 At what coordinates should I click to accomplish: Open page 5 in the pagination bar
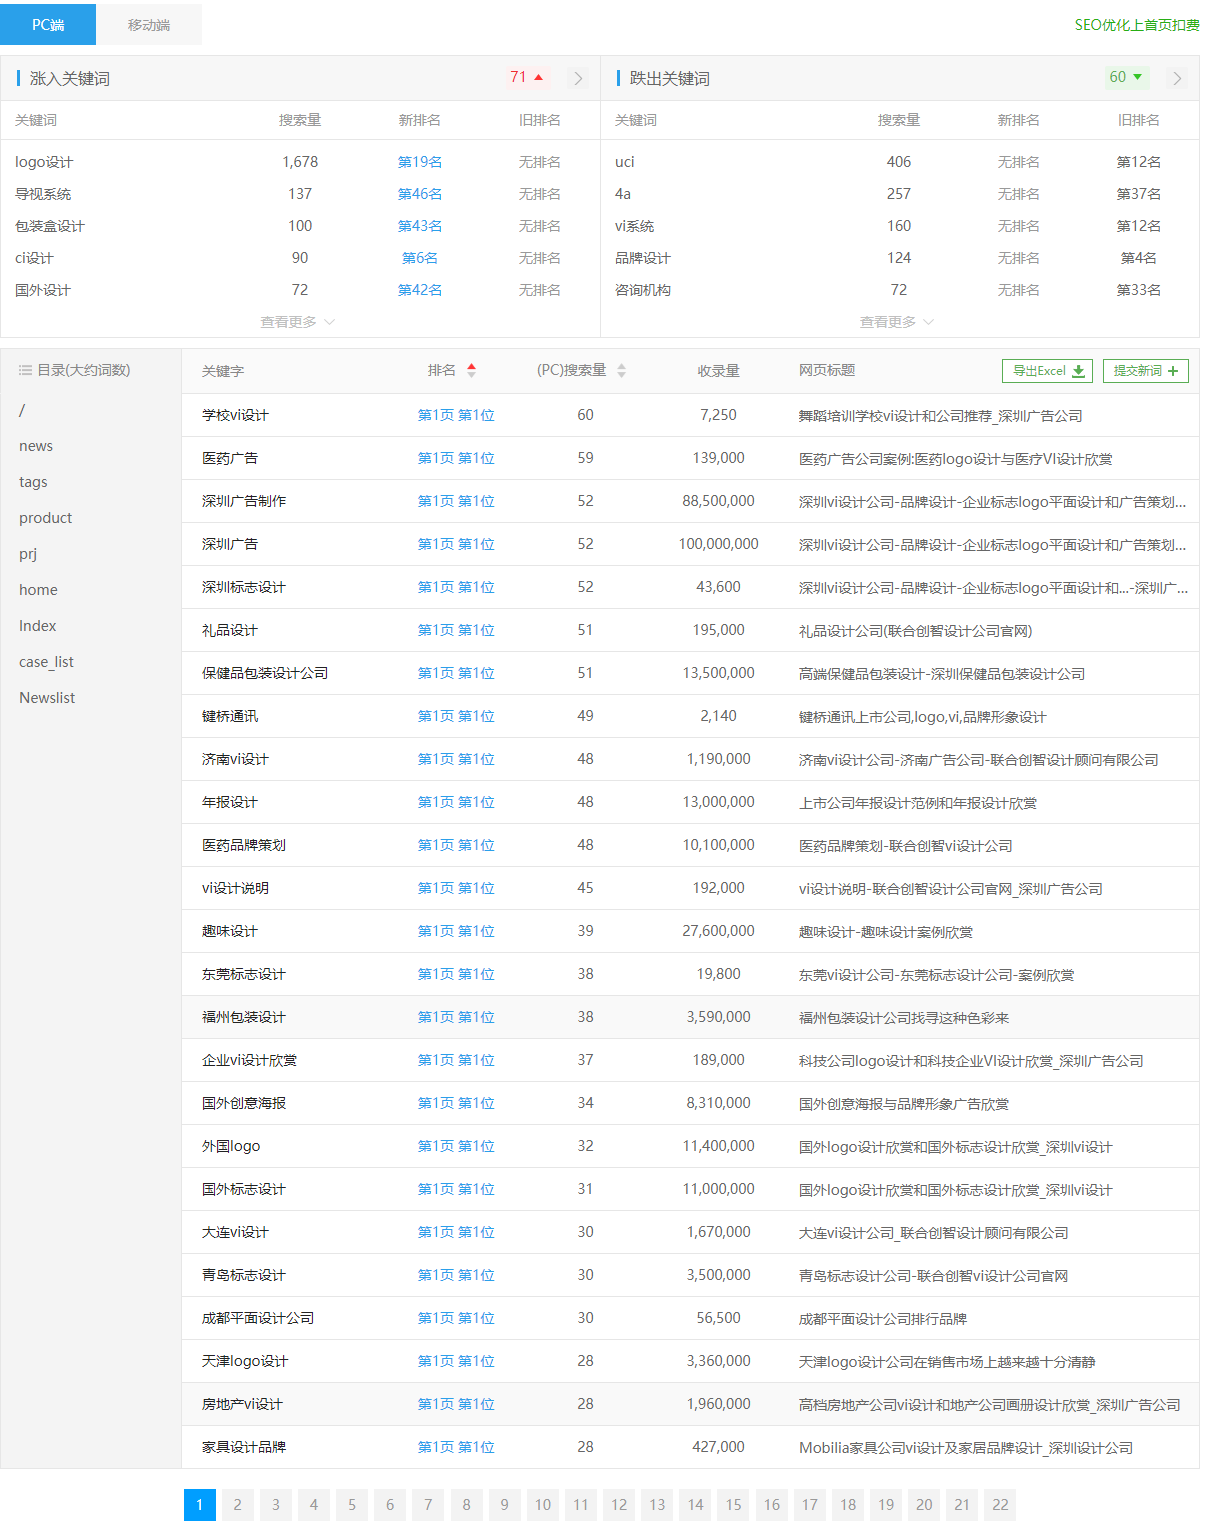352,1505
